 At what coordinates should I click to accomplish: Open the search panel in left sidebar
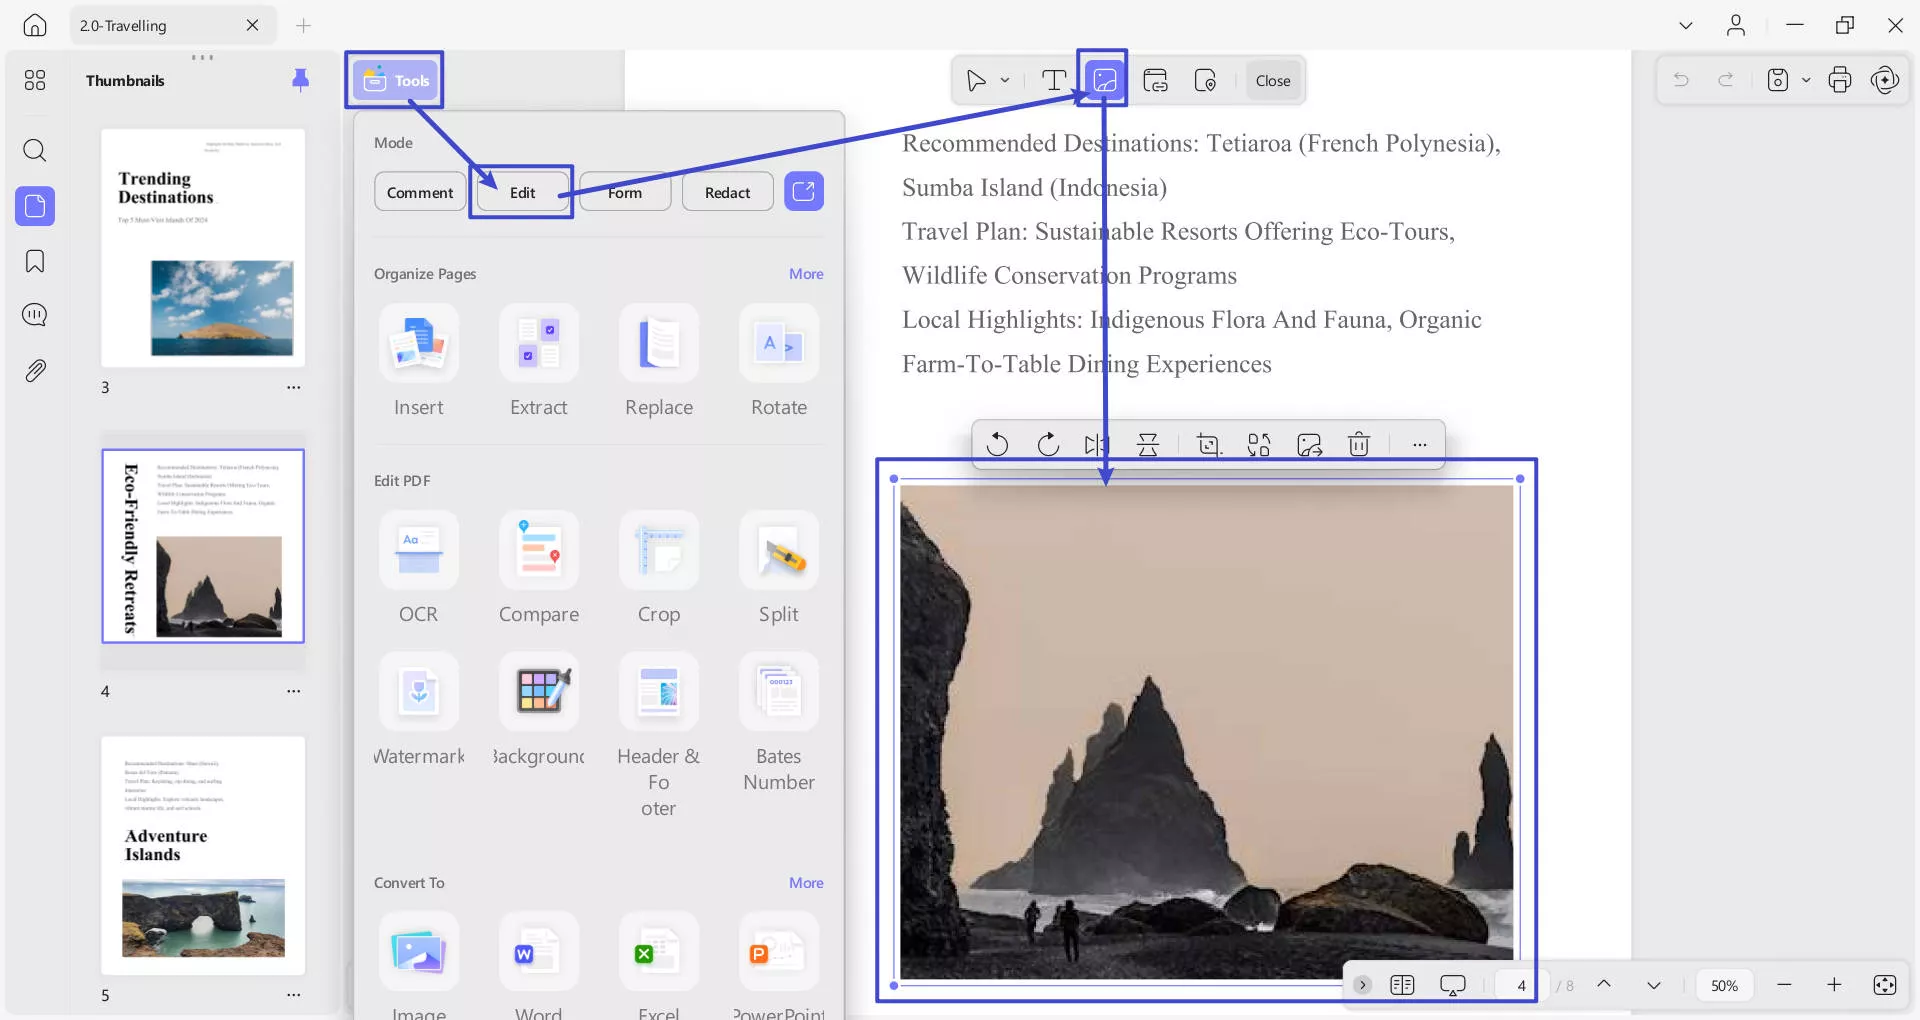35,151
